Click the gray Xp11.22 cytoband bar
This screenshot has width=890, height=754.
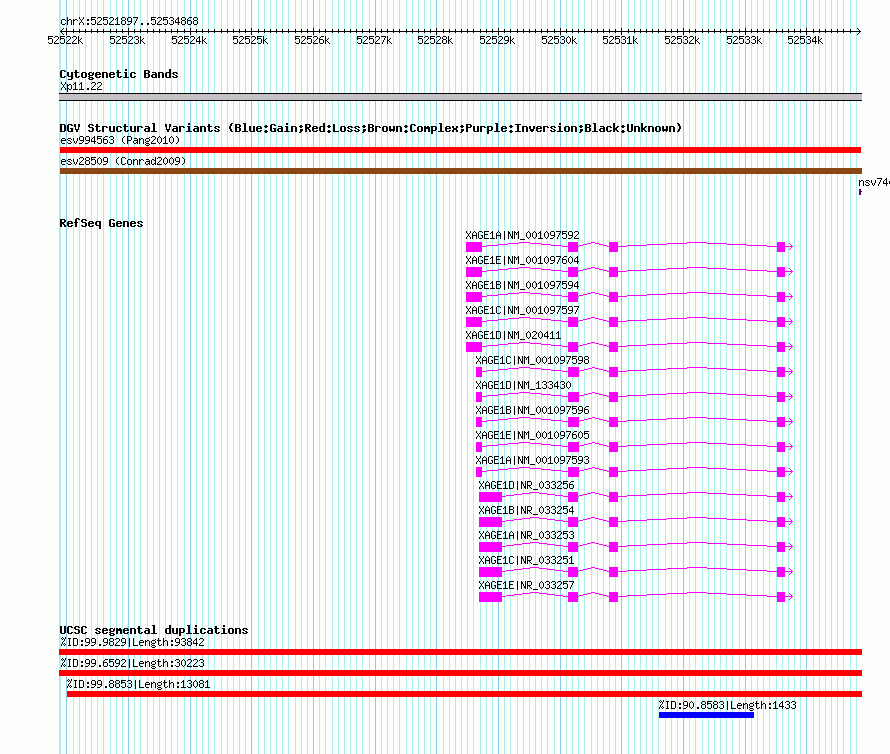[x=460, y=97]
